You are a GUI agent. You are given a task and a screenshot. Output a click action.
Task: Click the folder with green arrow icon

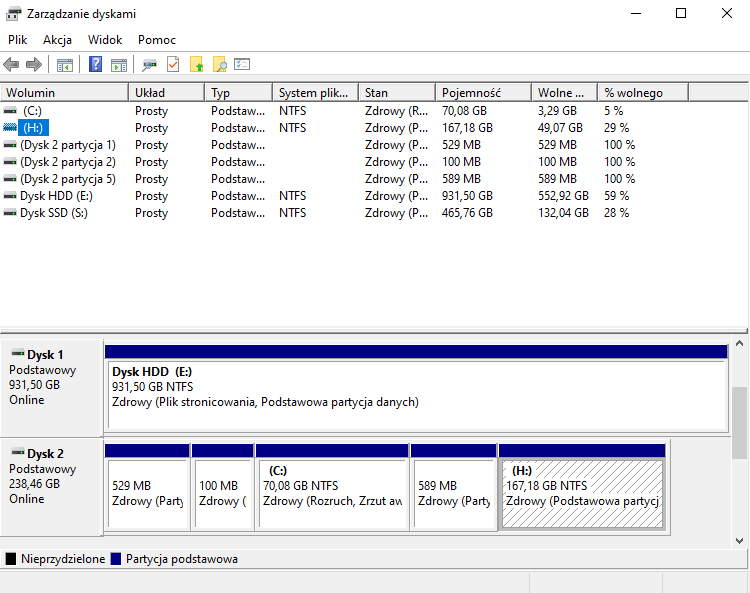point(197,65)
